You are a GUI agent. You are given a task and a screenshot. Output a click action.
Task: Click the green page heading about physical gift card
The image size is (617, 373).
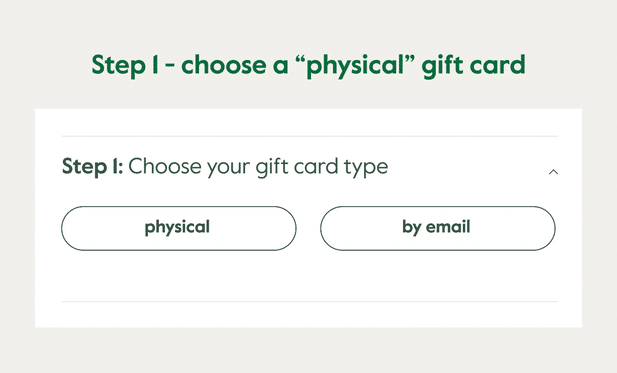(x=308, y=65)
